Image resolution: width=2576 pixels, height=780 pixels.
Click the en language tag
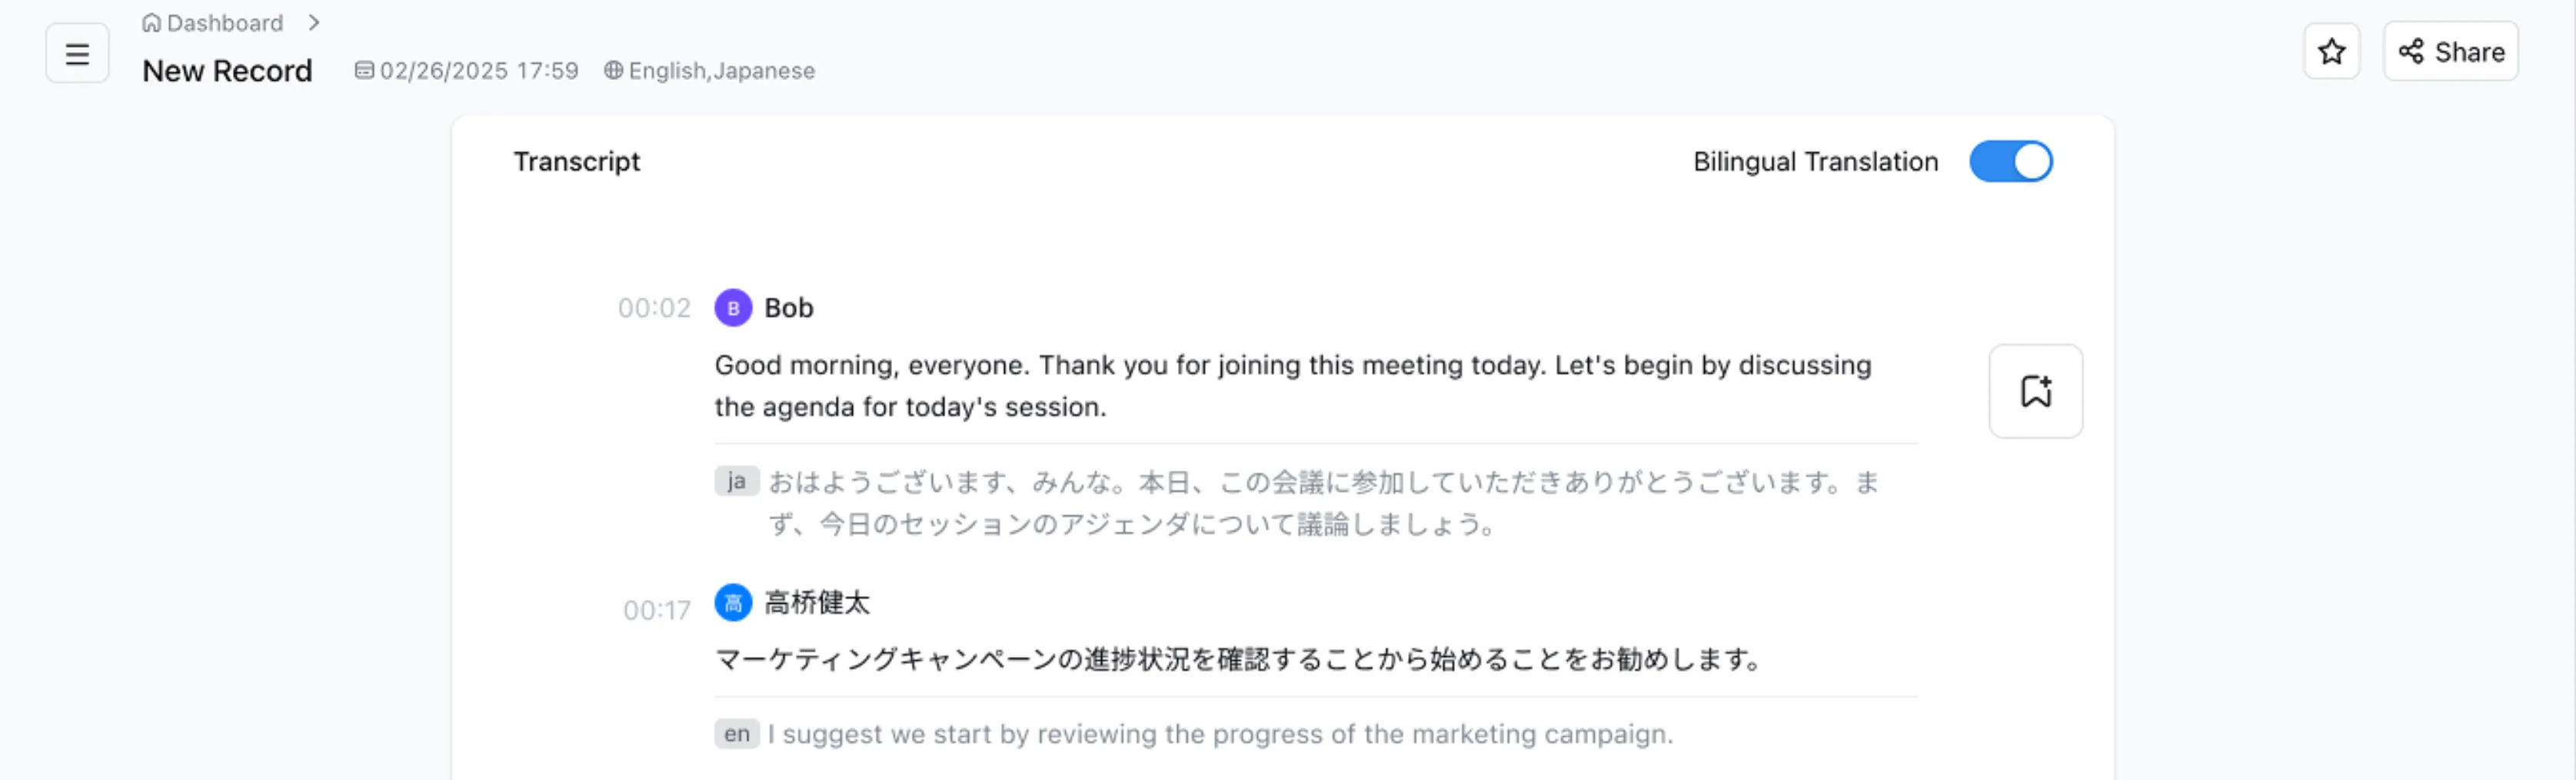tap(736, 734)
